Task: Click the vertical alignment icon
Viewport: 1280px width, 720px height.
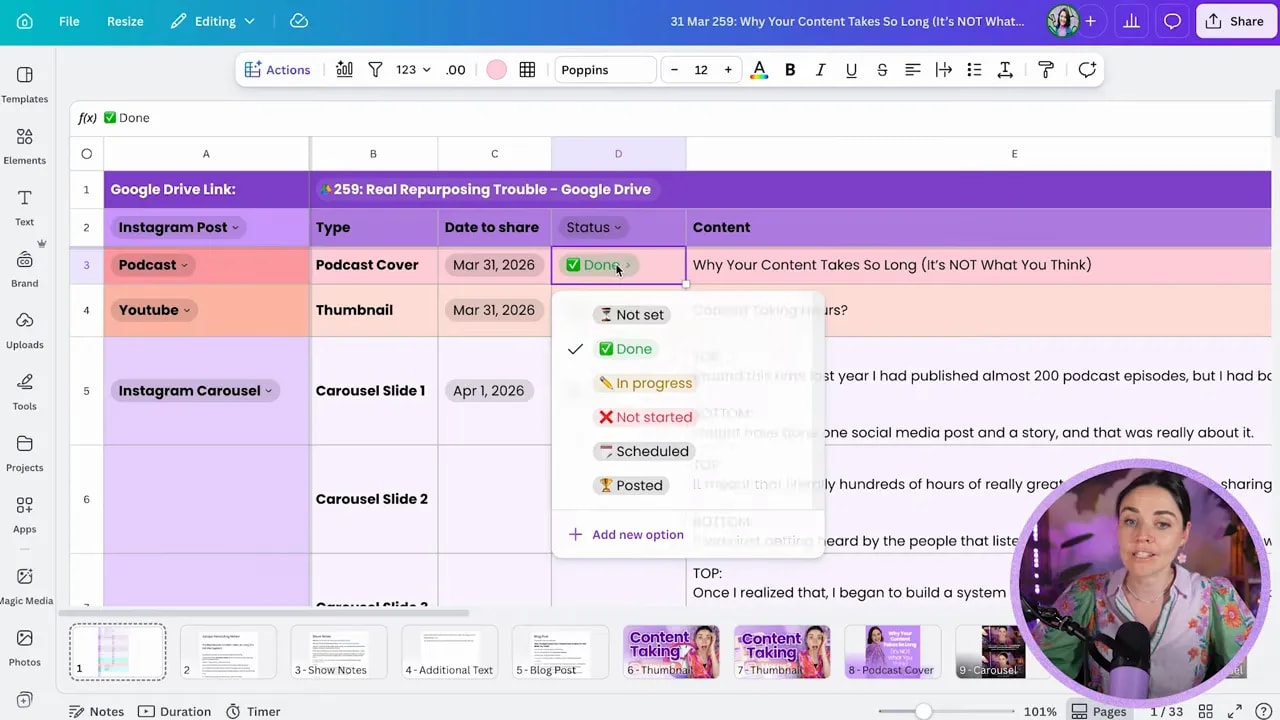Action: tap(1005, 70)
